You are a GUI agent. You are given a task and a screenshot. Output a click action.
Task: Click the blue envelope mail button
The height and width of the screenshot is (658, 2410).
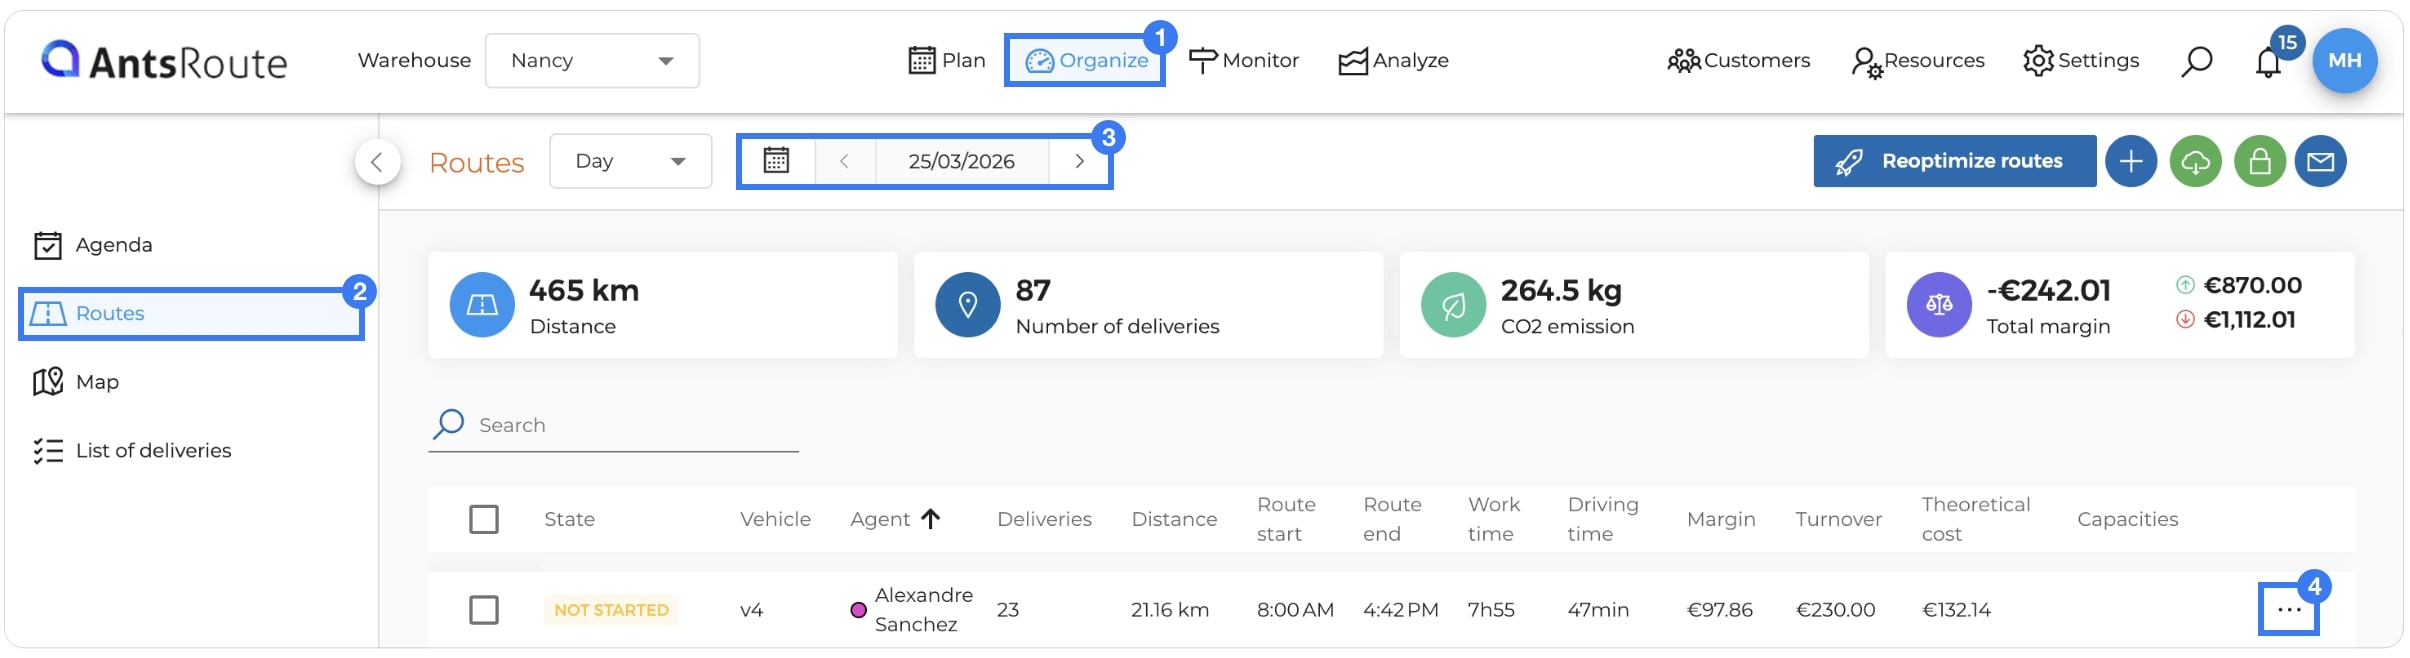(2320, 161)
